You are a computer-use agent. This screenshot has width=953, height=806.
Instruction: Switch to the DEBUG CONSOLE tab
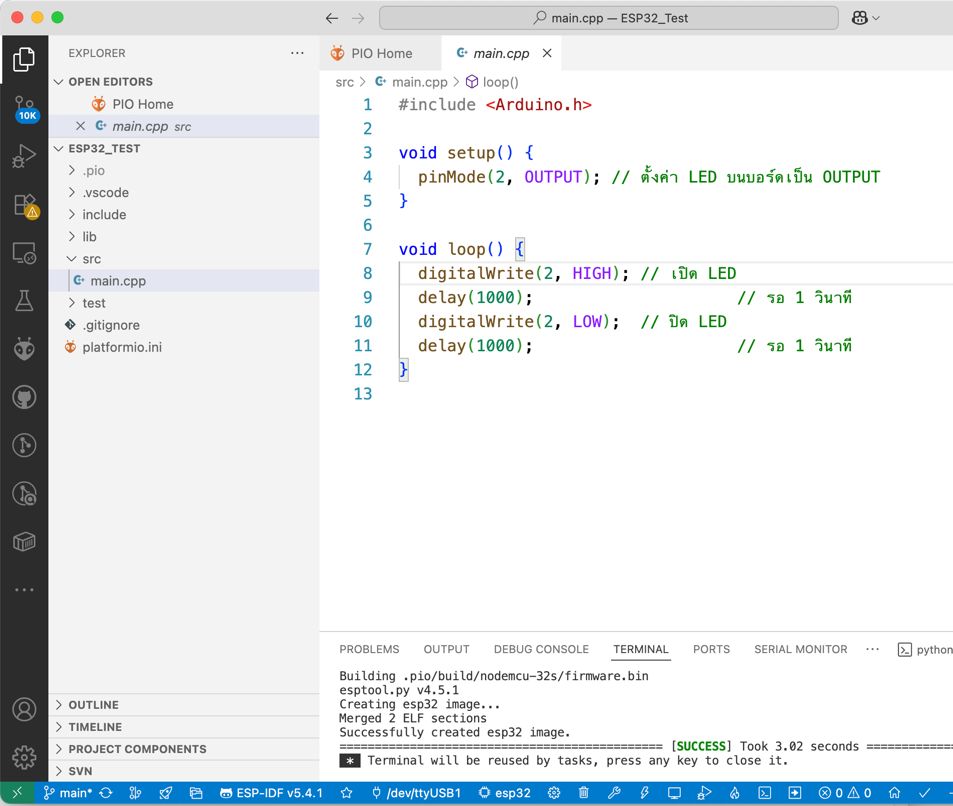[x=541, y=649]
